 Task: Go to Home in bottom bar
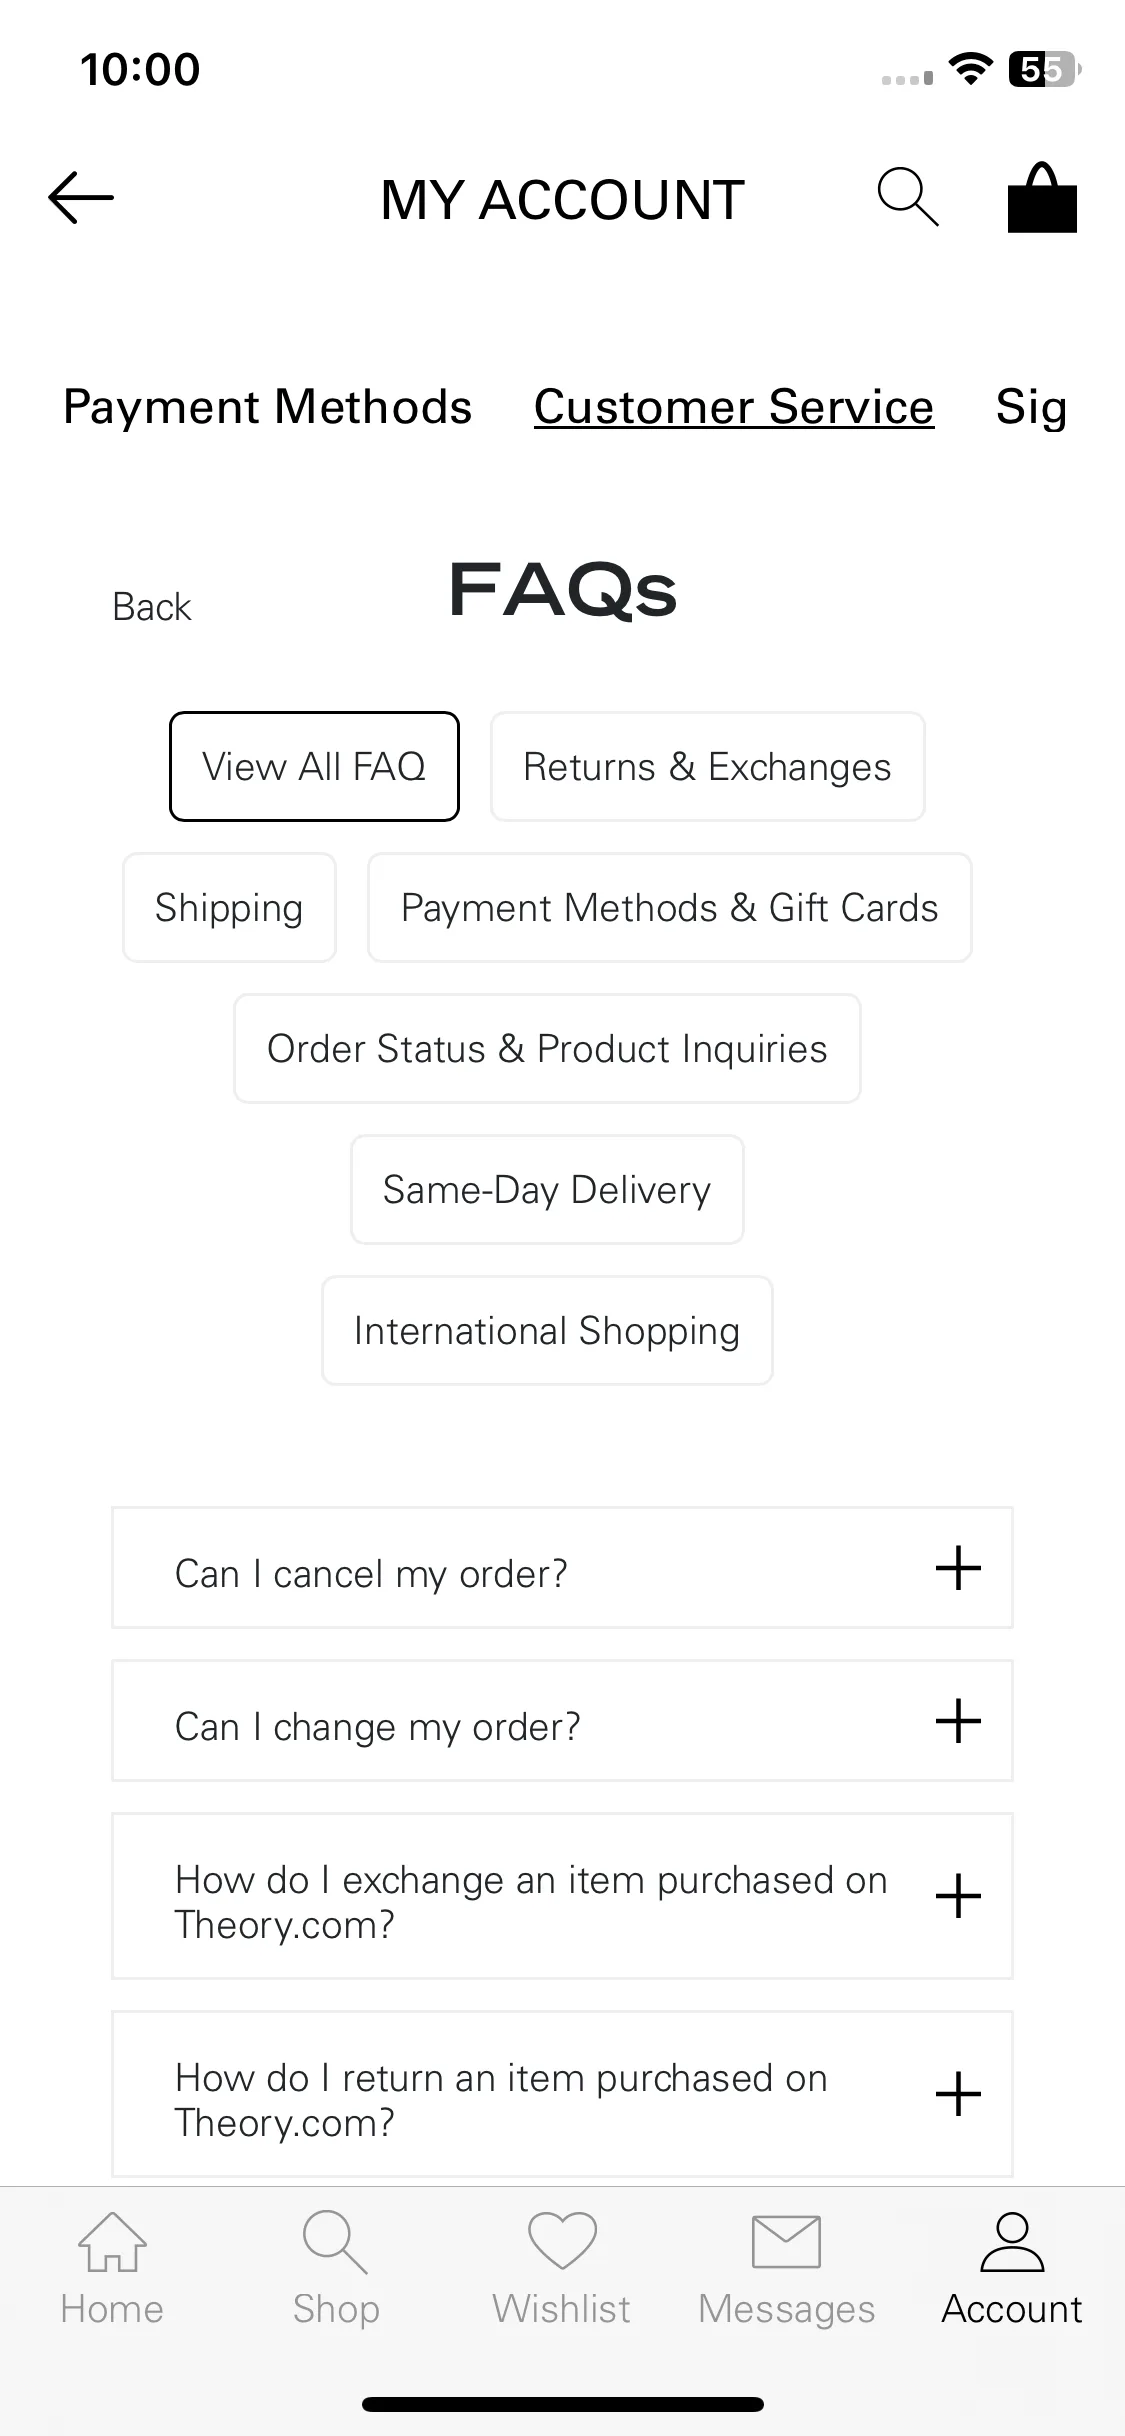(112, 2269)
